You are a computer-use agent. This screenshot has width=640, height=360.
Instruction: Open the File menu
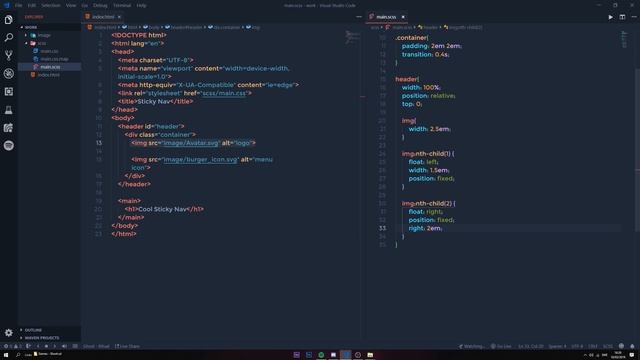(x=18, y=5)
